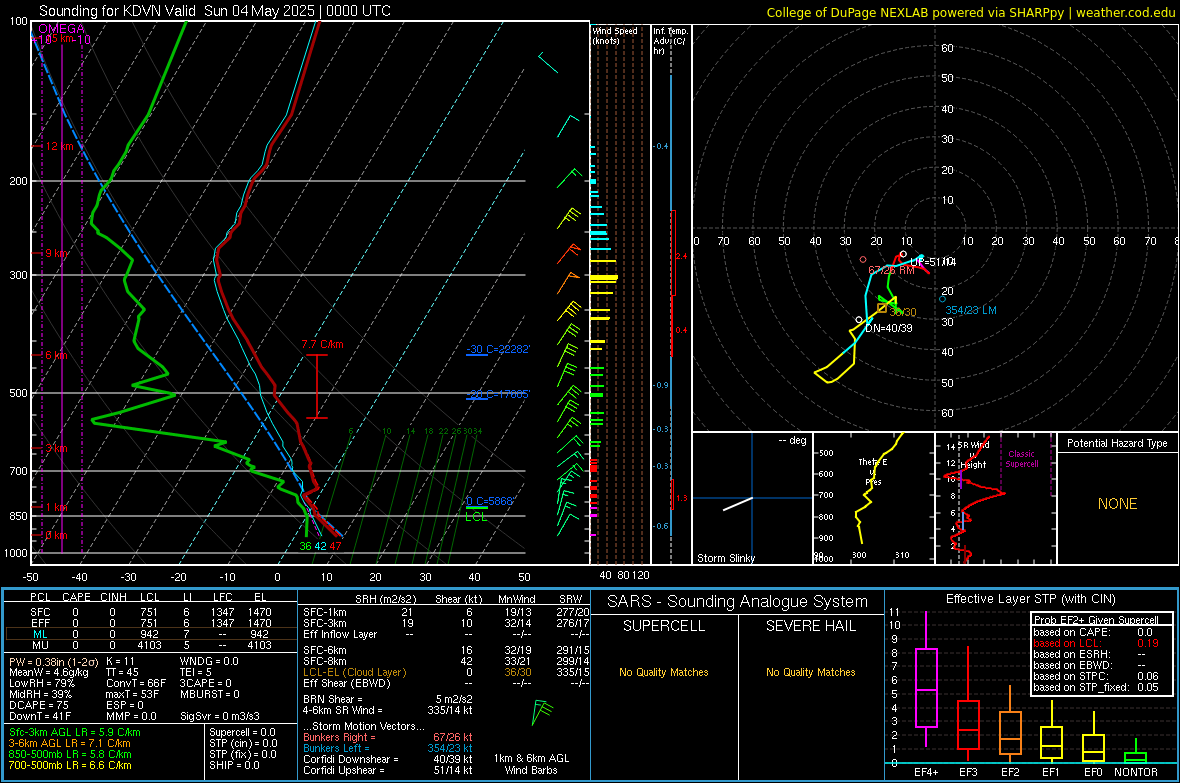This screenshot has height=783, width=1180.
Task: Click the 'DCAPE = 75' value
Action: click(39, 705)
